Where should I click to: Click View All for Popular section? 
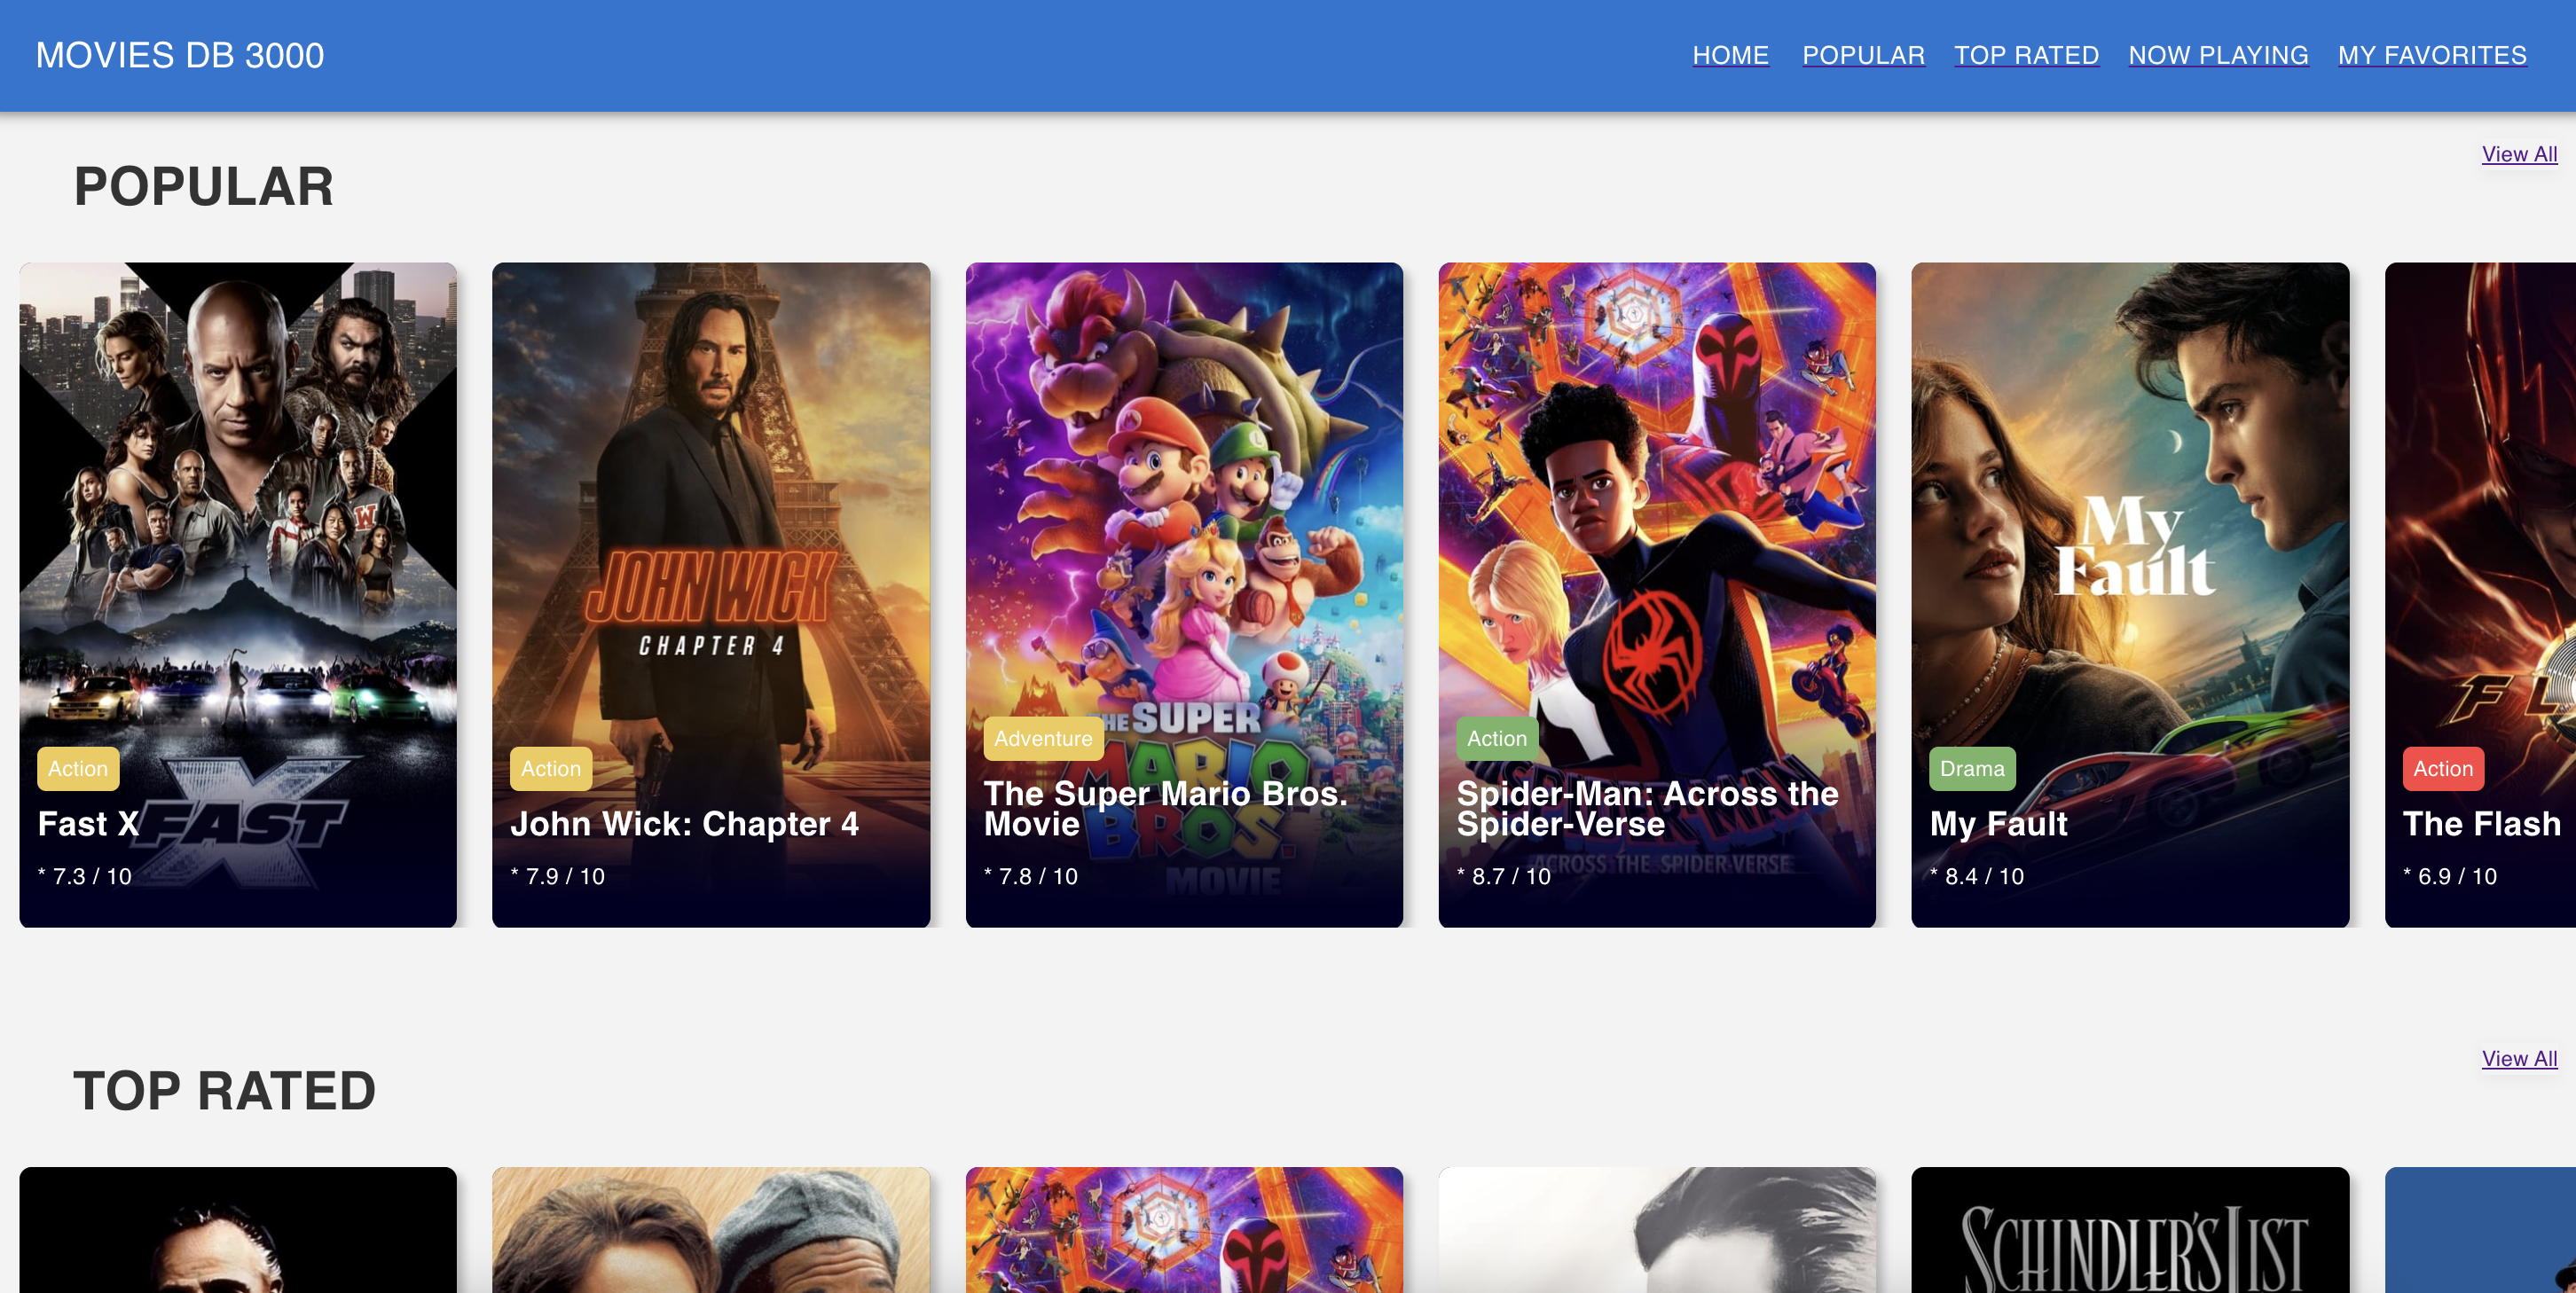click(2519, 154)
